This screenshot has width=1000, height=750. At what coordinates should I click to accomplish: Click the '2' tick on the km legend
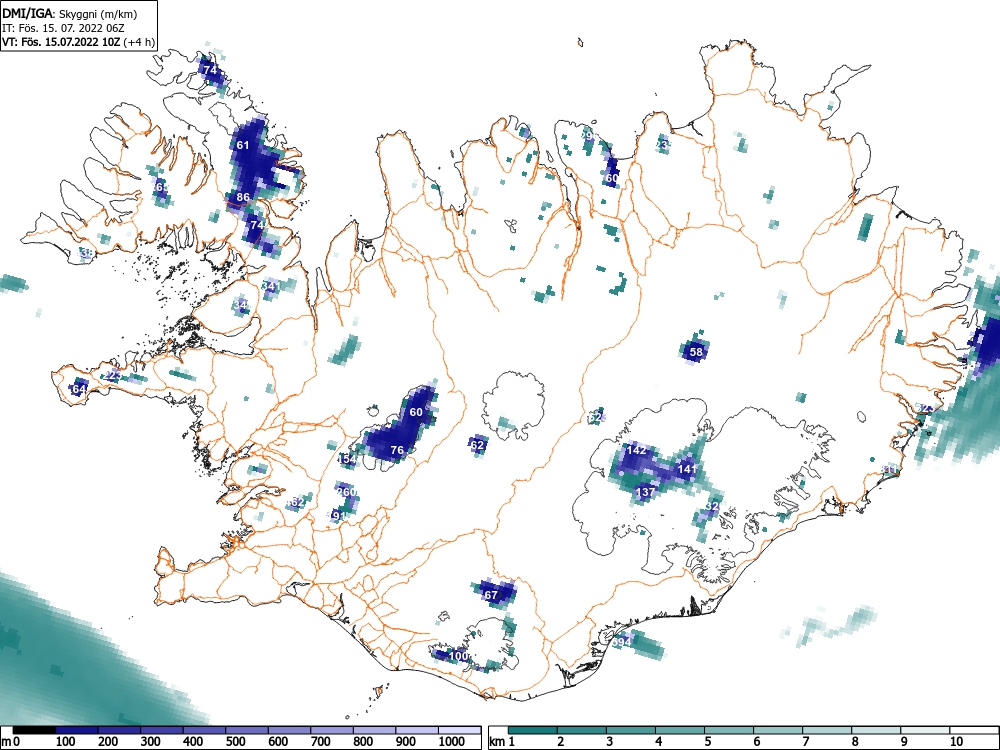point(561,742)
